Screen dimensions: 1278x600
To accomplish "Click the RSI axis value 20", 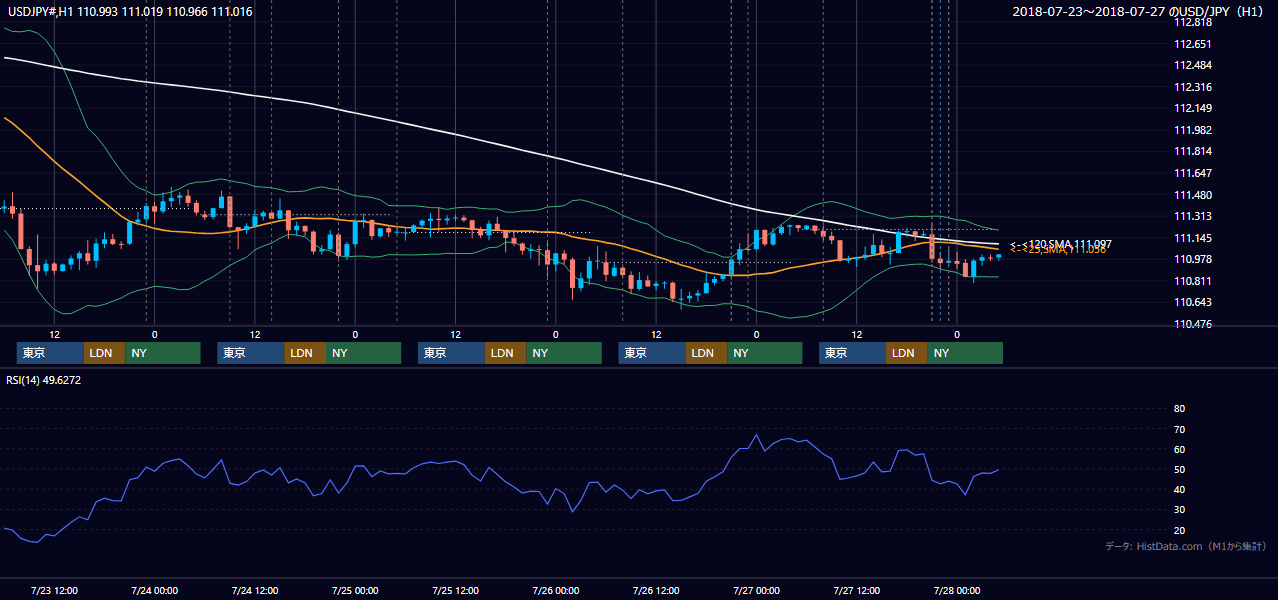I will point(1179,530).
